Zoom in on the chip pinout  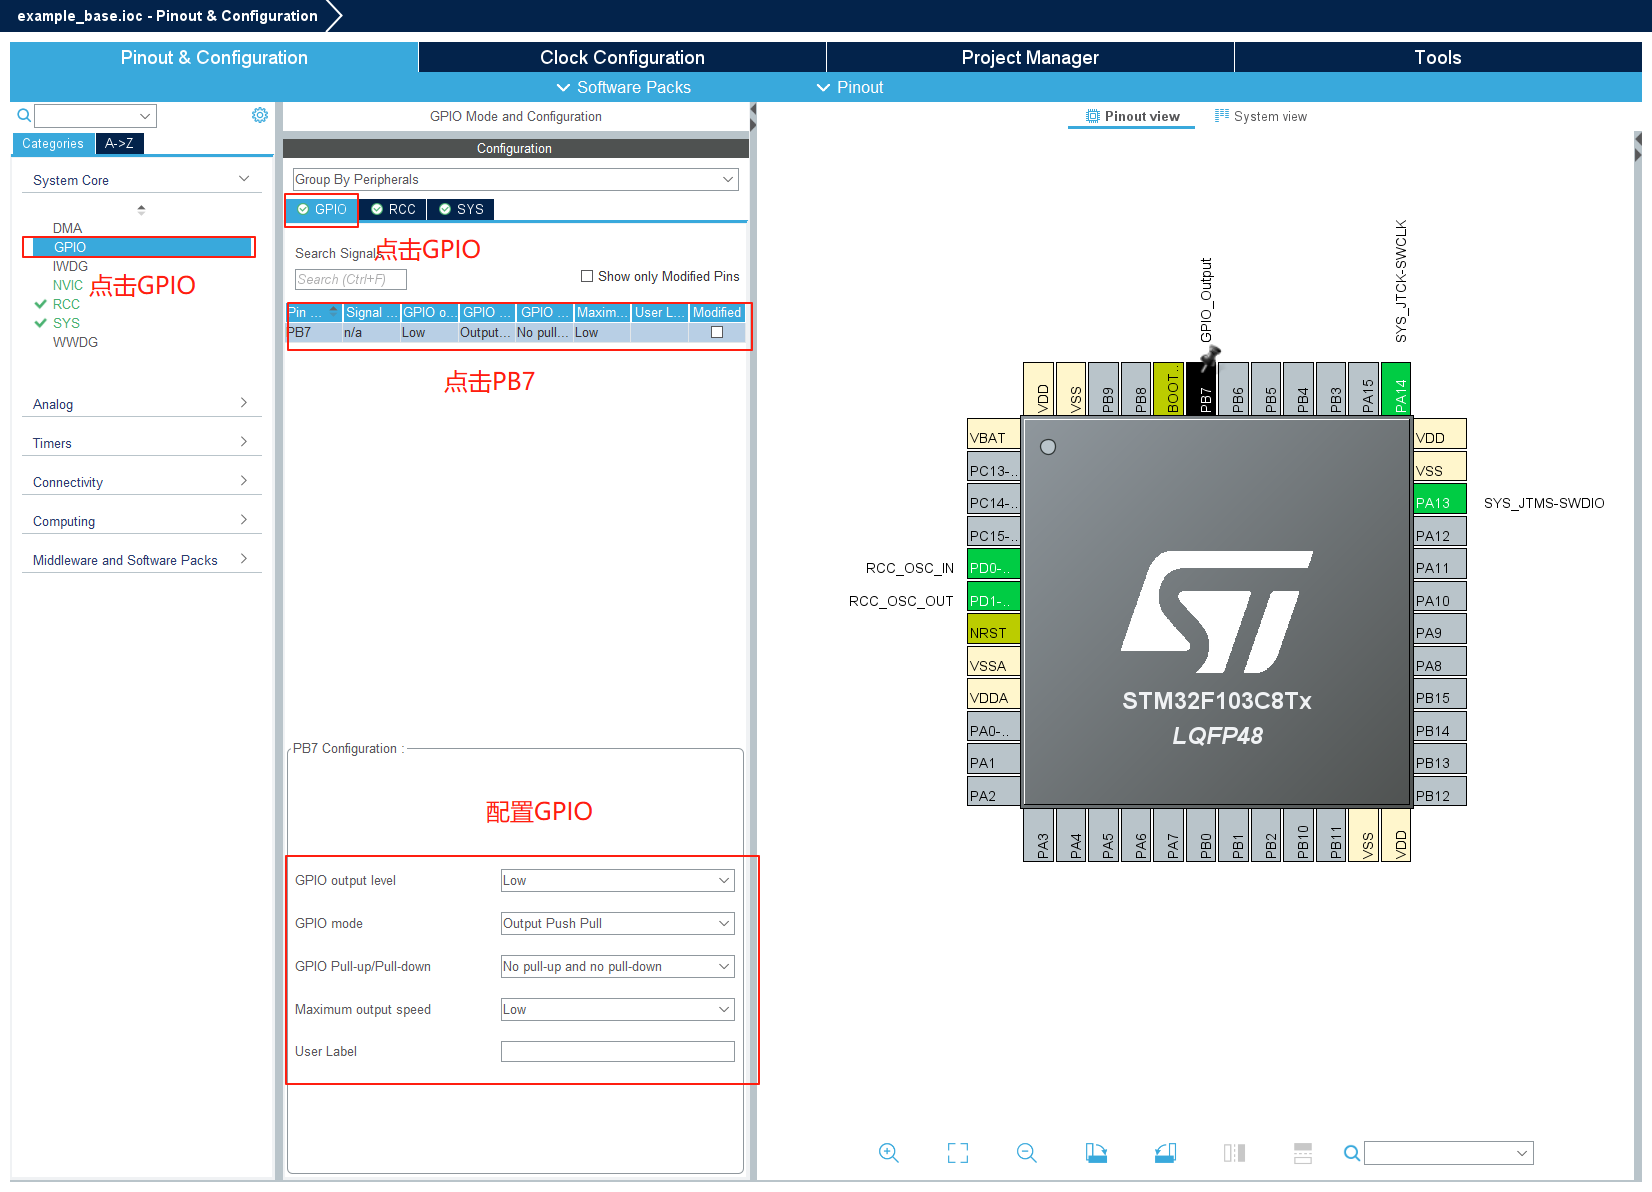pyautogui.click(x=888, y=1153)
